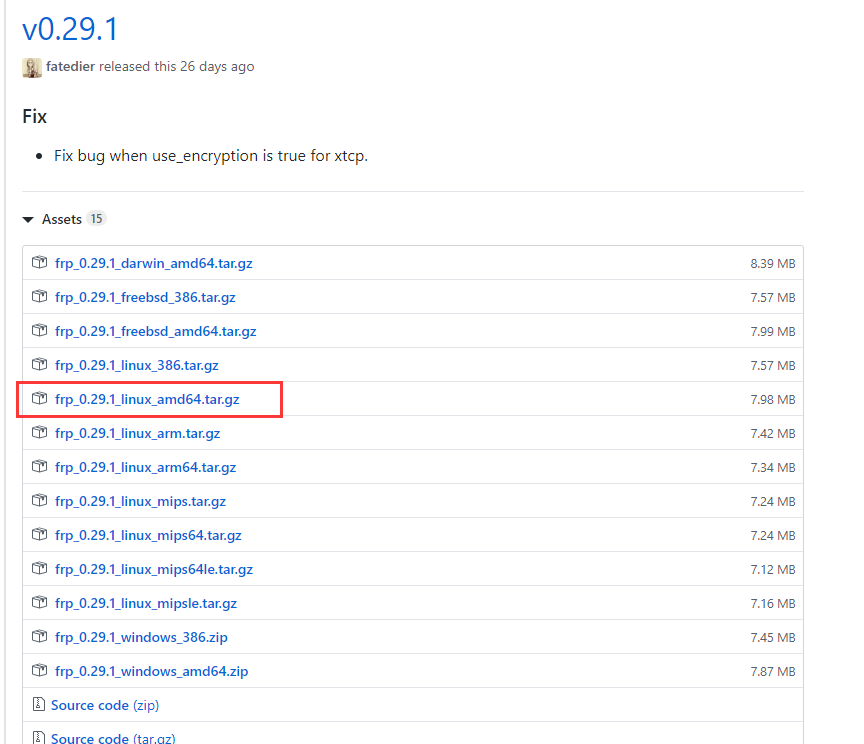Click package icon beside linux_arm.tar.gz asset
The width and height of the screenshot is (864, 744).
tap(40, 433)
